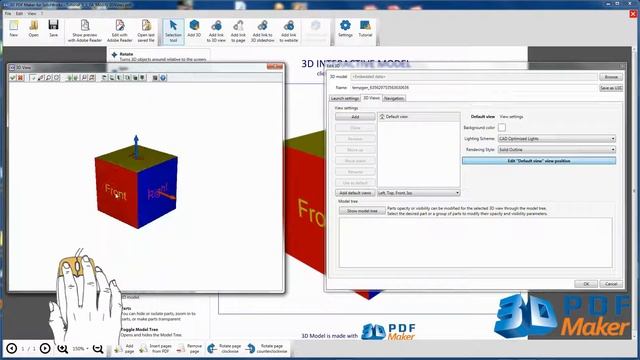Screen dimensions: 640x360
Task: Click the New document icon
Action: (x=13, y=29)
